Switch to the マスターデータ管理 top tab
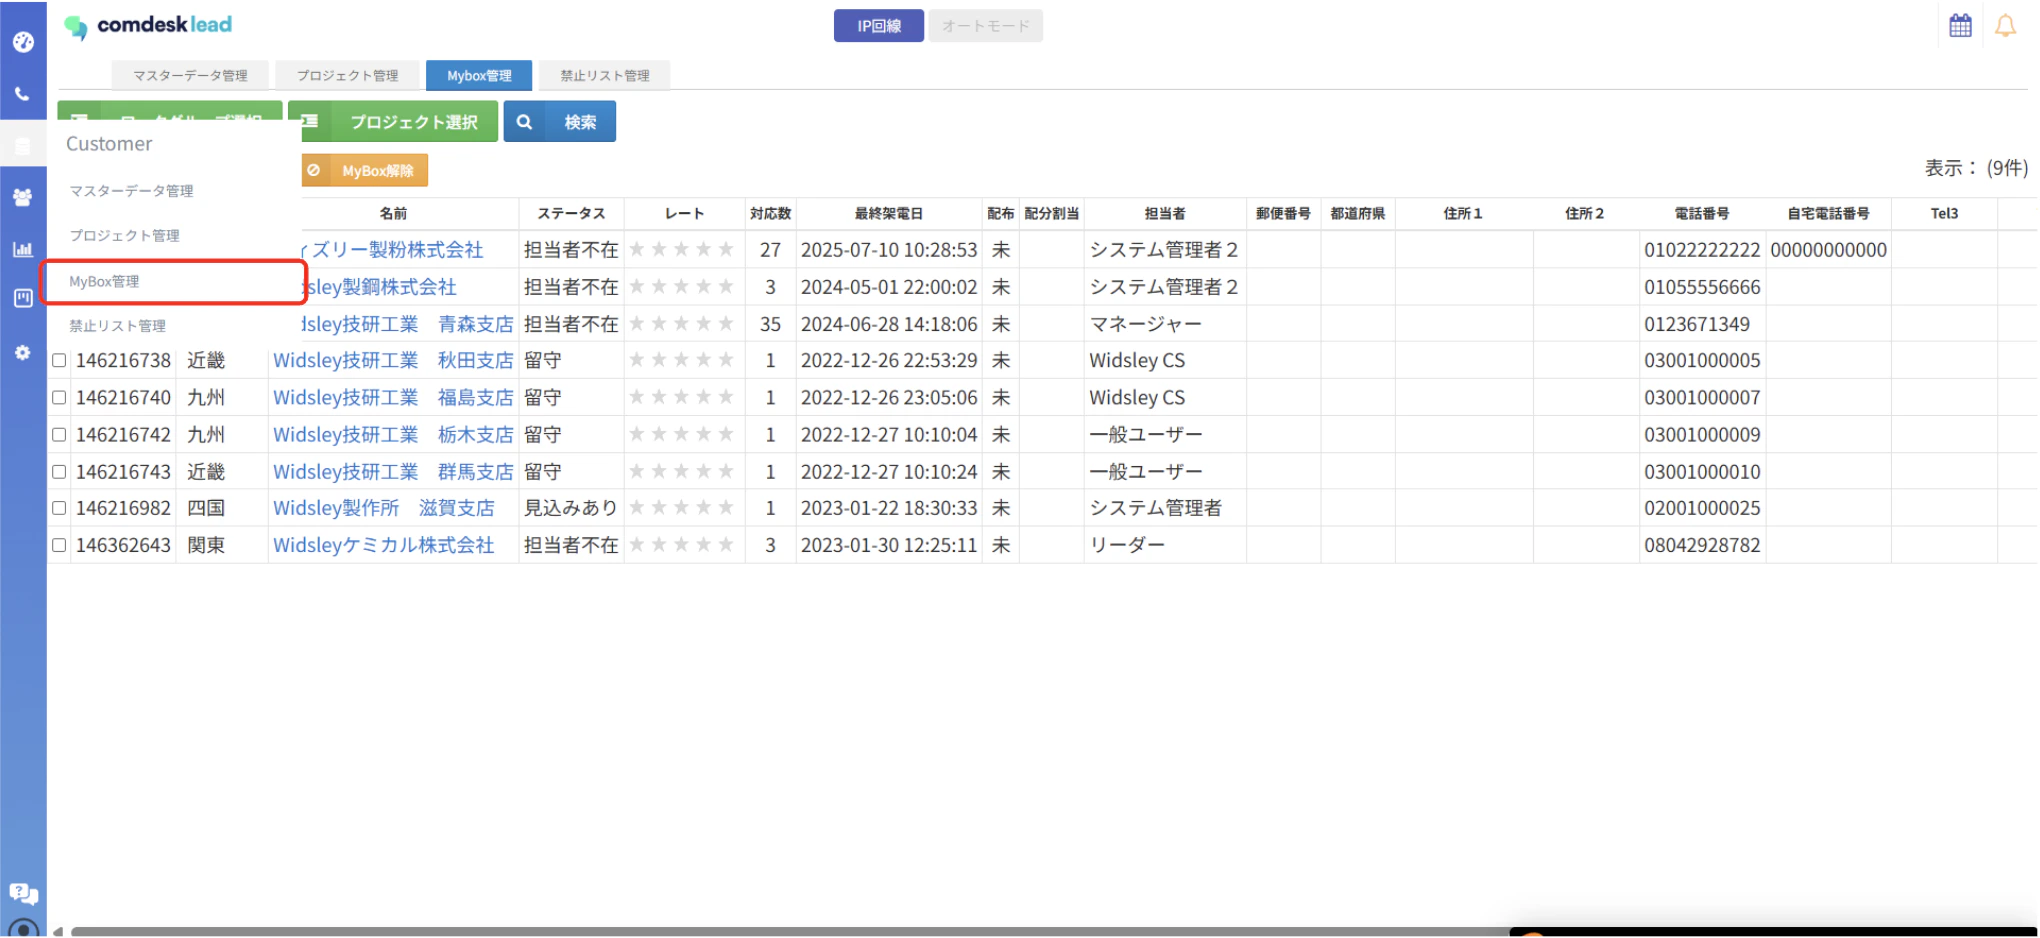 pos(190,75)
